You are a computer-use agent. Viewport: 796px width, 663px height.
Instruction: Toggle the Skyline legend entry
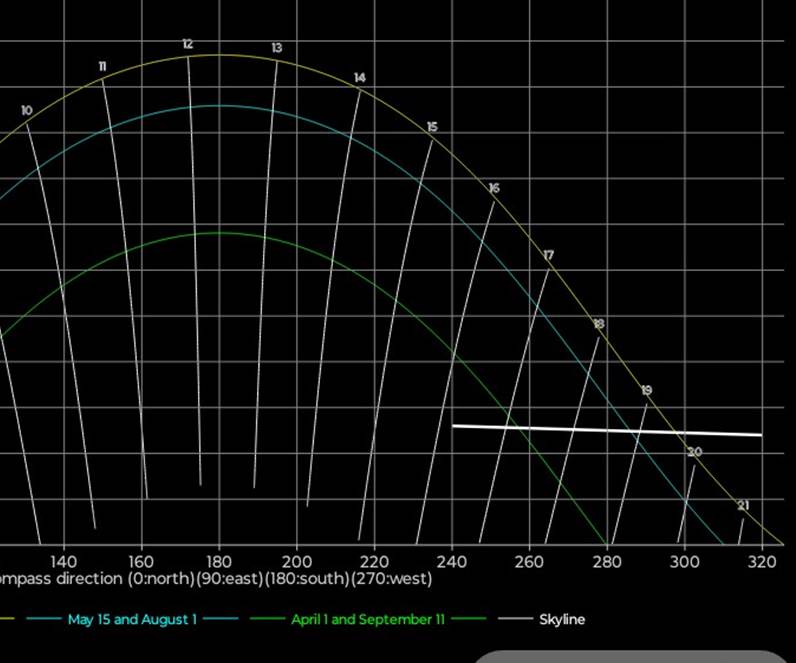point(561,620)
